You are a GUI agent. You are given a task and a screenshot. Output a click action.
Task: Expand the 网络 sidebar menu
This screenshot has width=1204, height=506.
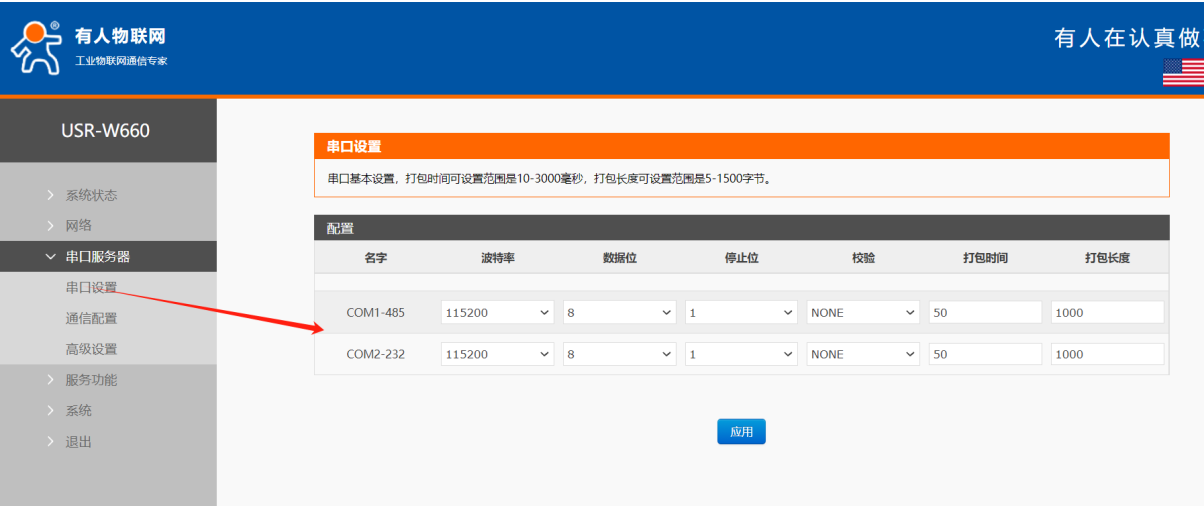[79, 226]
